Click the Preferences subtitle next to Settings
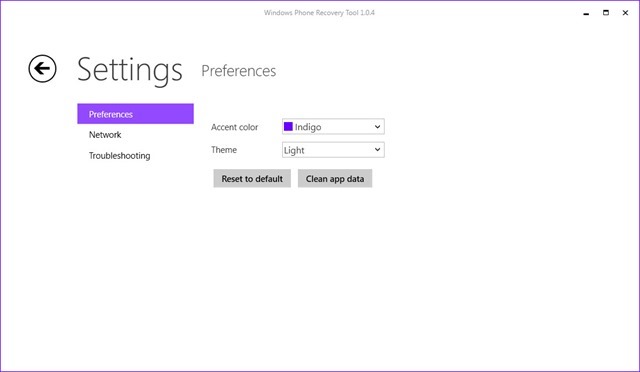640x372 pixels. [239, 71]
